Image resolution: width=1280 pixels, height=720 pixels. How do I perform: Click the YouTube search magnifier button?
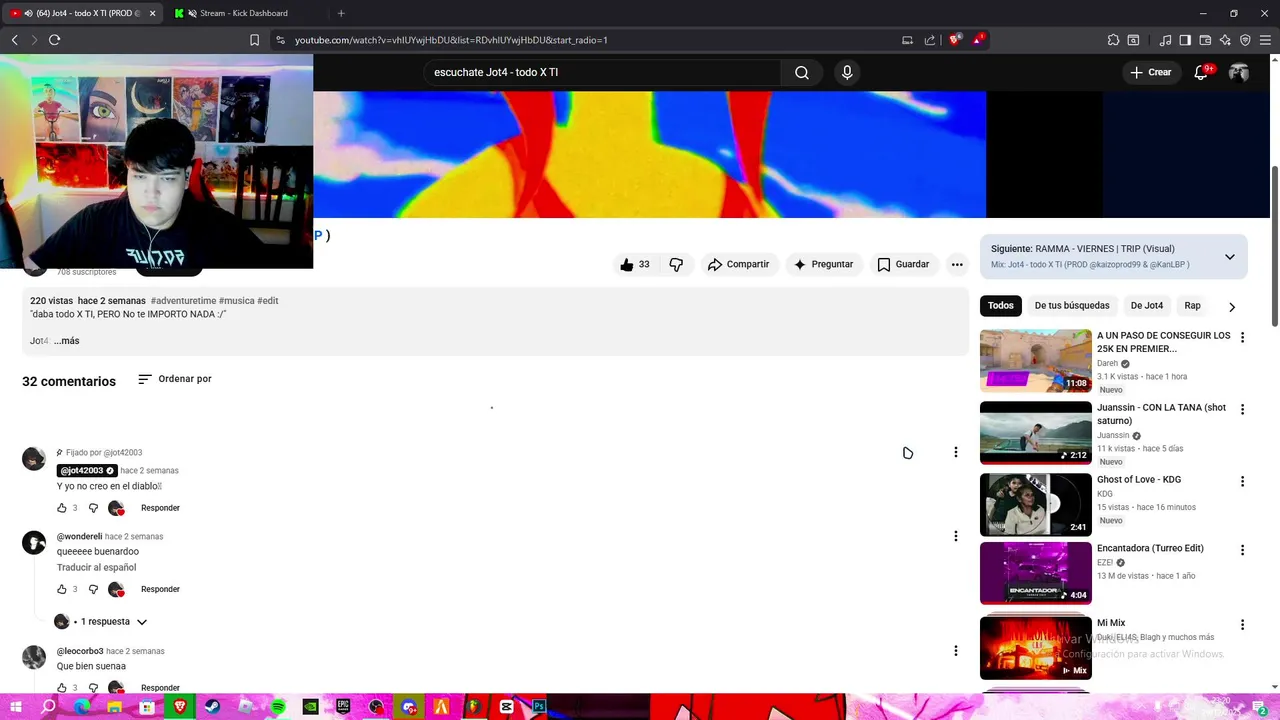[x=802, y=72]
